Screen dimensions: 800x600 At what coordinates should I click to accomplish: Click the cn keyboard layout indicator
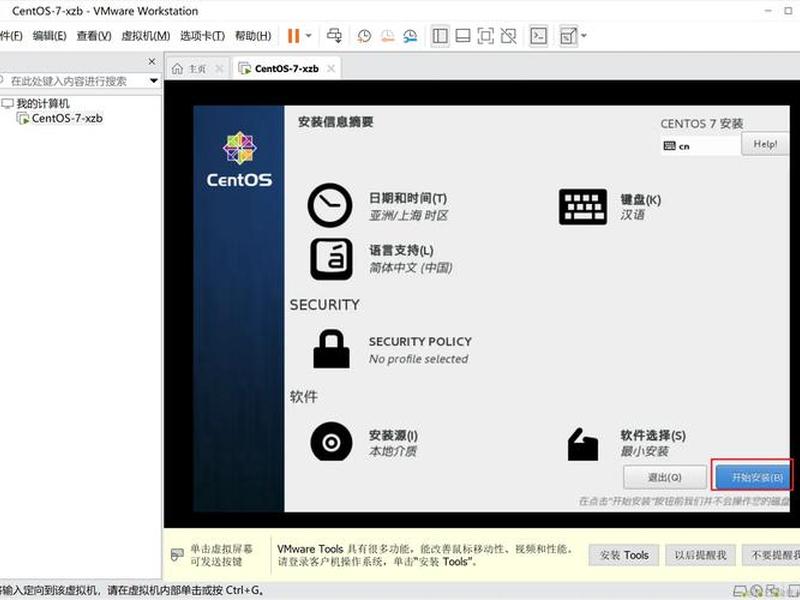(x=700, y=146)
